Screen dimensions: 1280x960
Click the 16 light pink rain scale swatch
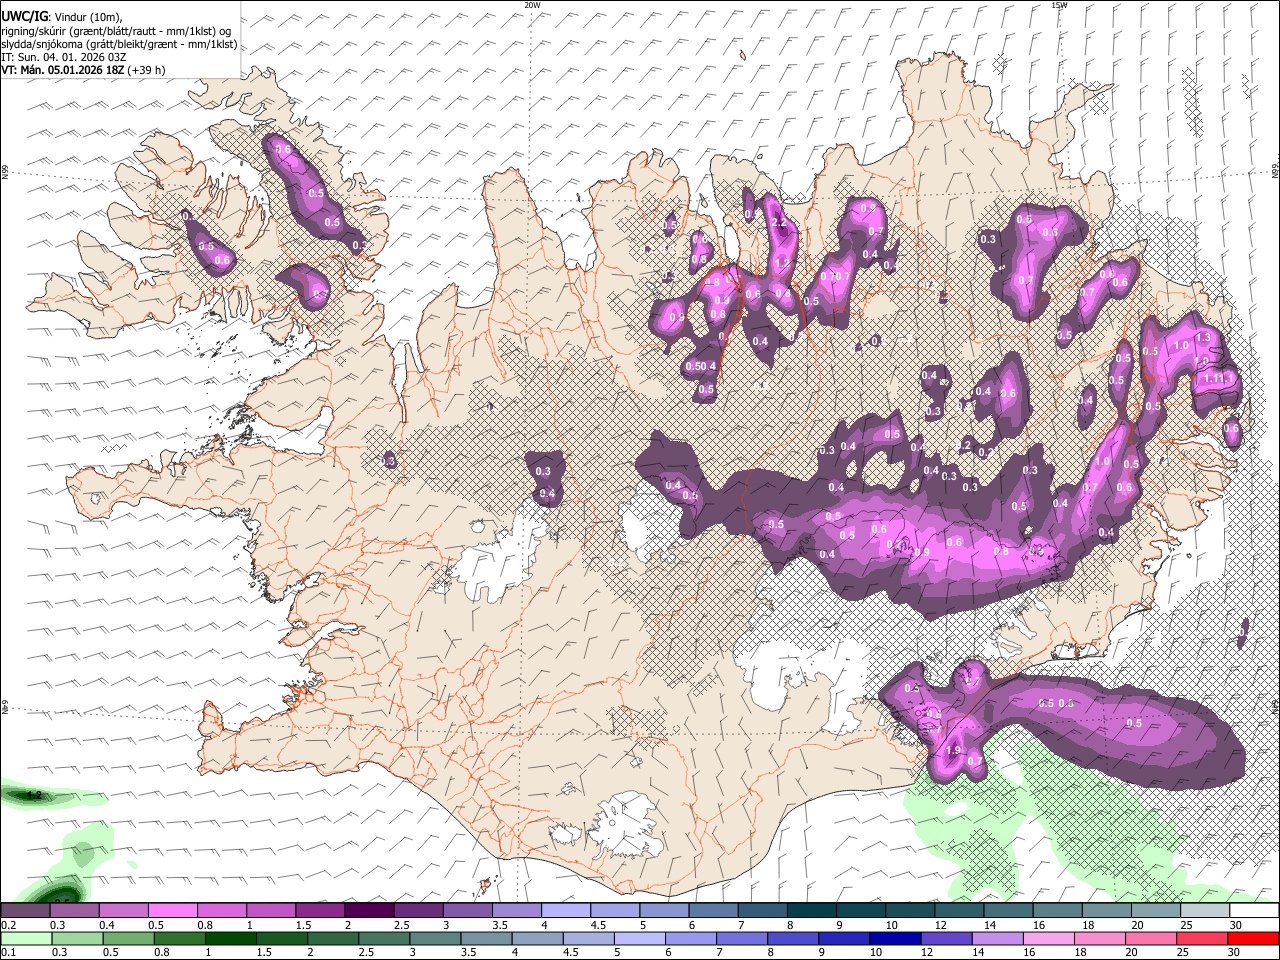[1048, 938]
